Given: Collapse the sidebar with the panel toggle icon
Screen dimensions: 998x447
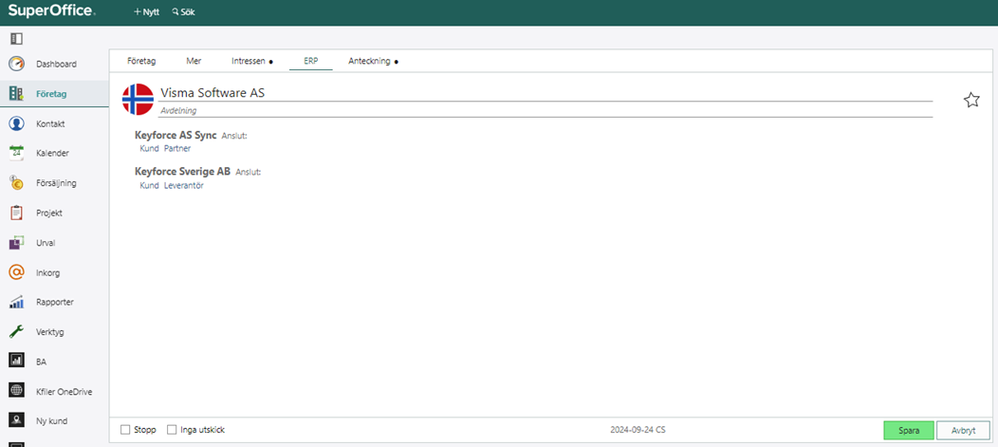Looking at the screenshot, I should (x=17, y=39).
